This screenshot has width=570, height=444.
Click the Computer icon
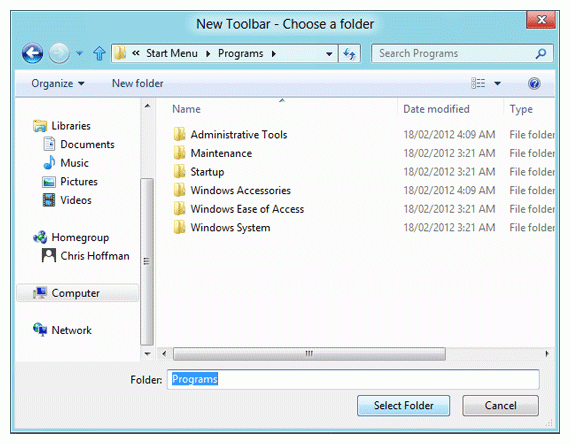pos(40,293)
